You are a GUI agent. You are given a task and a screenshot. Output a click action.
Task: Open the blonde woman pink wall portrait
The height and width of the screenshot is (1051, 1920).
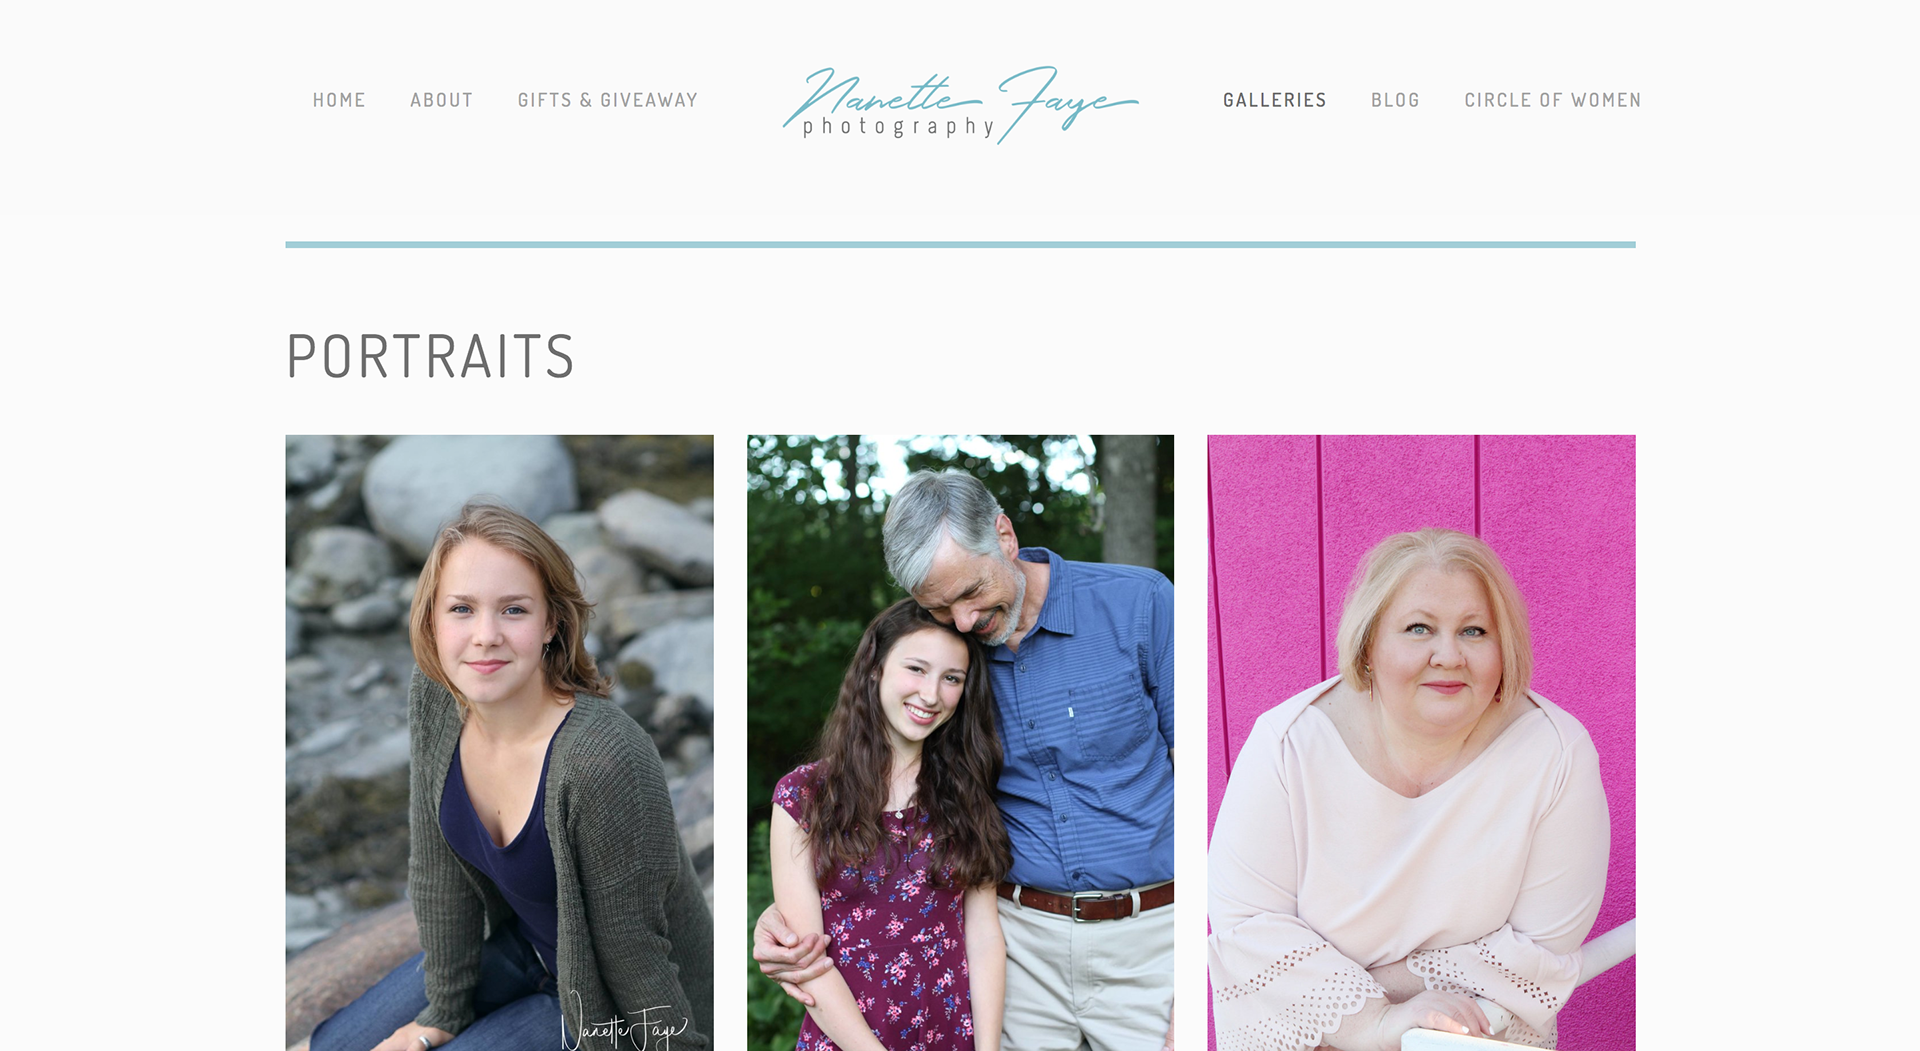point(1421,742)
